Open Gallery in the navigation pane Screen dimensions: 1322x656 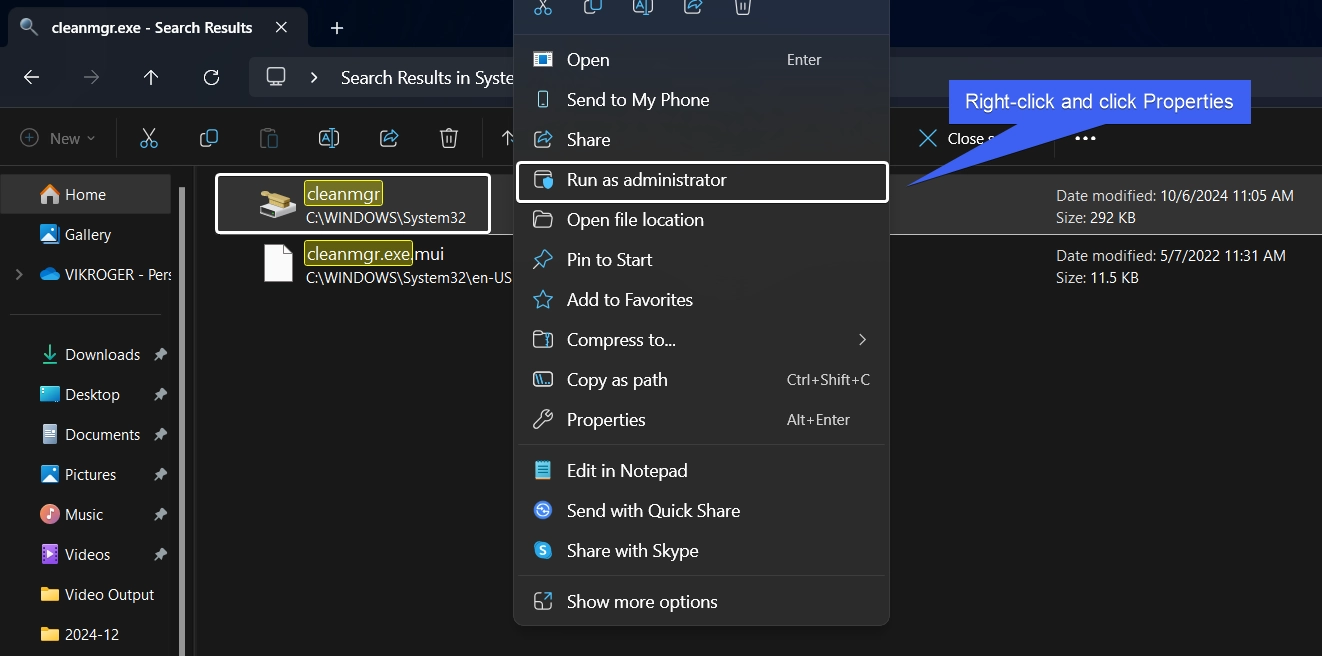point(86,235)
